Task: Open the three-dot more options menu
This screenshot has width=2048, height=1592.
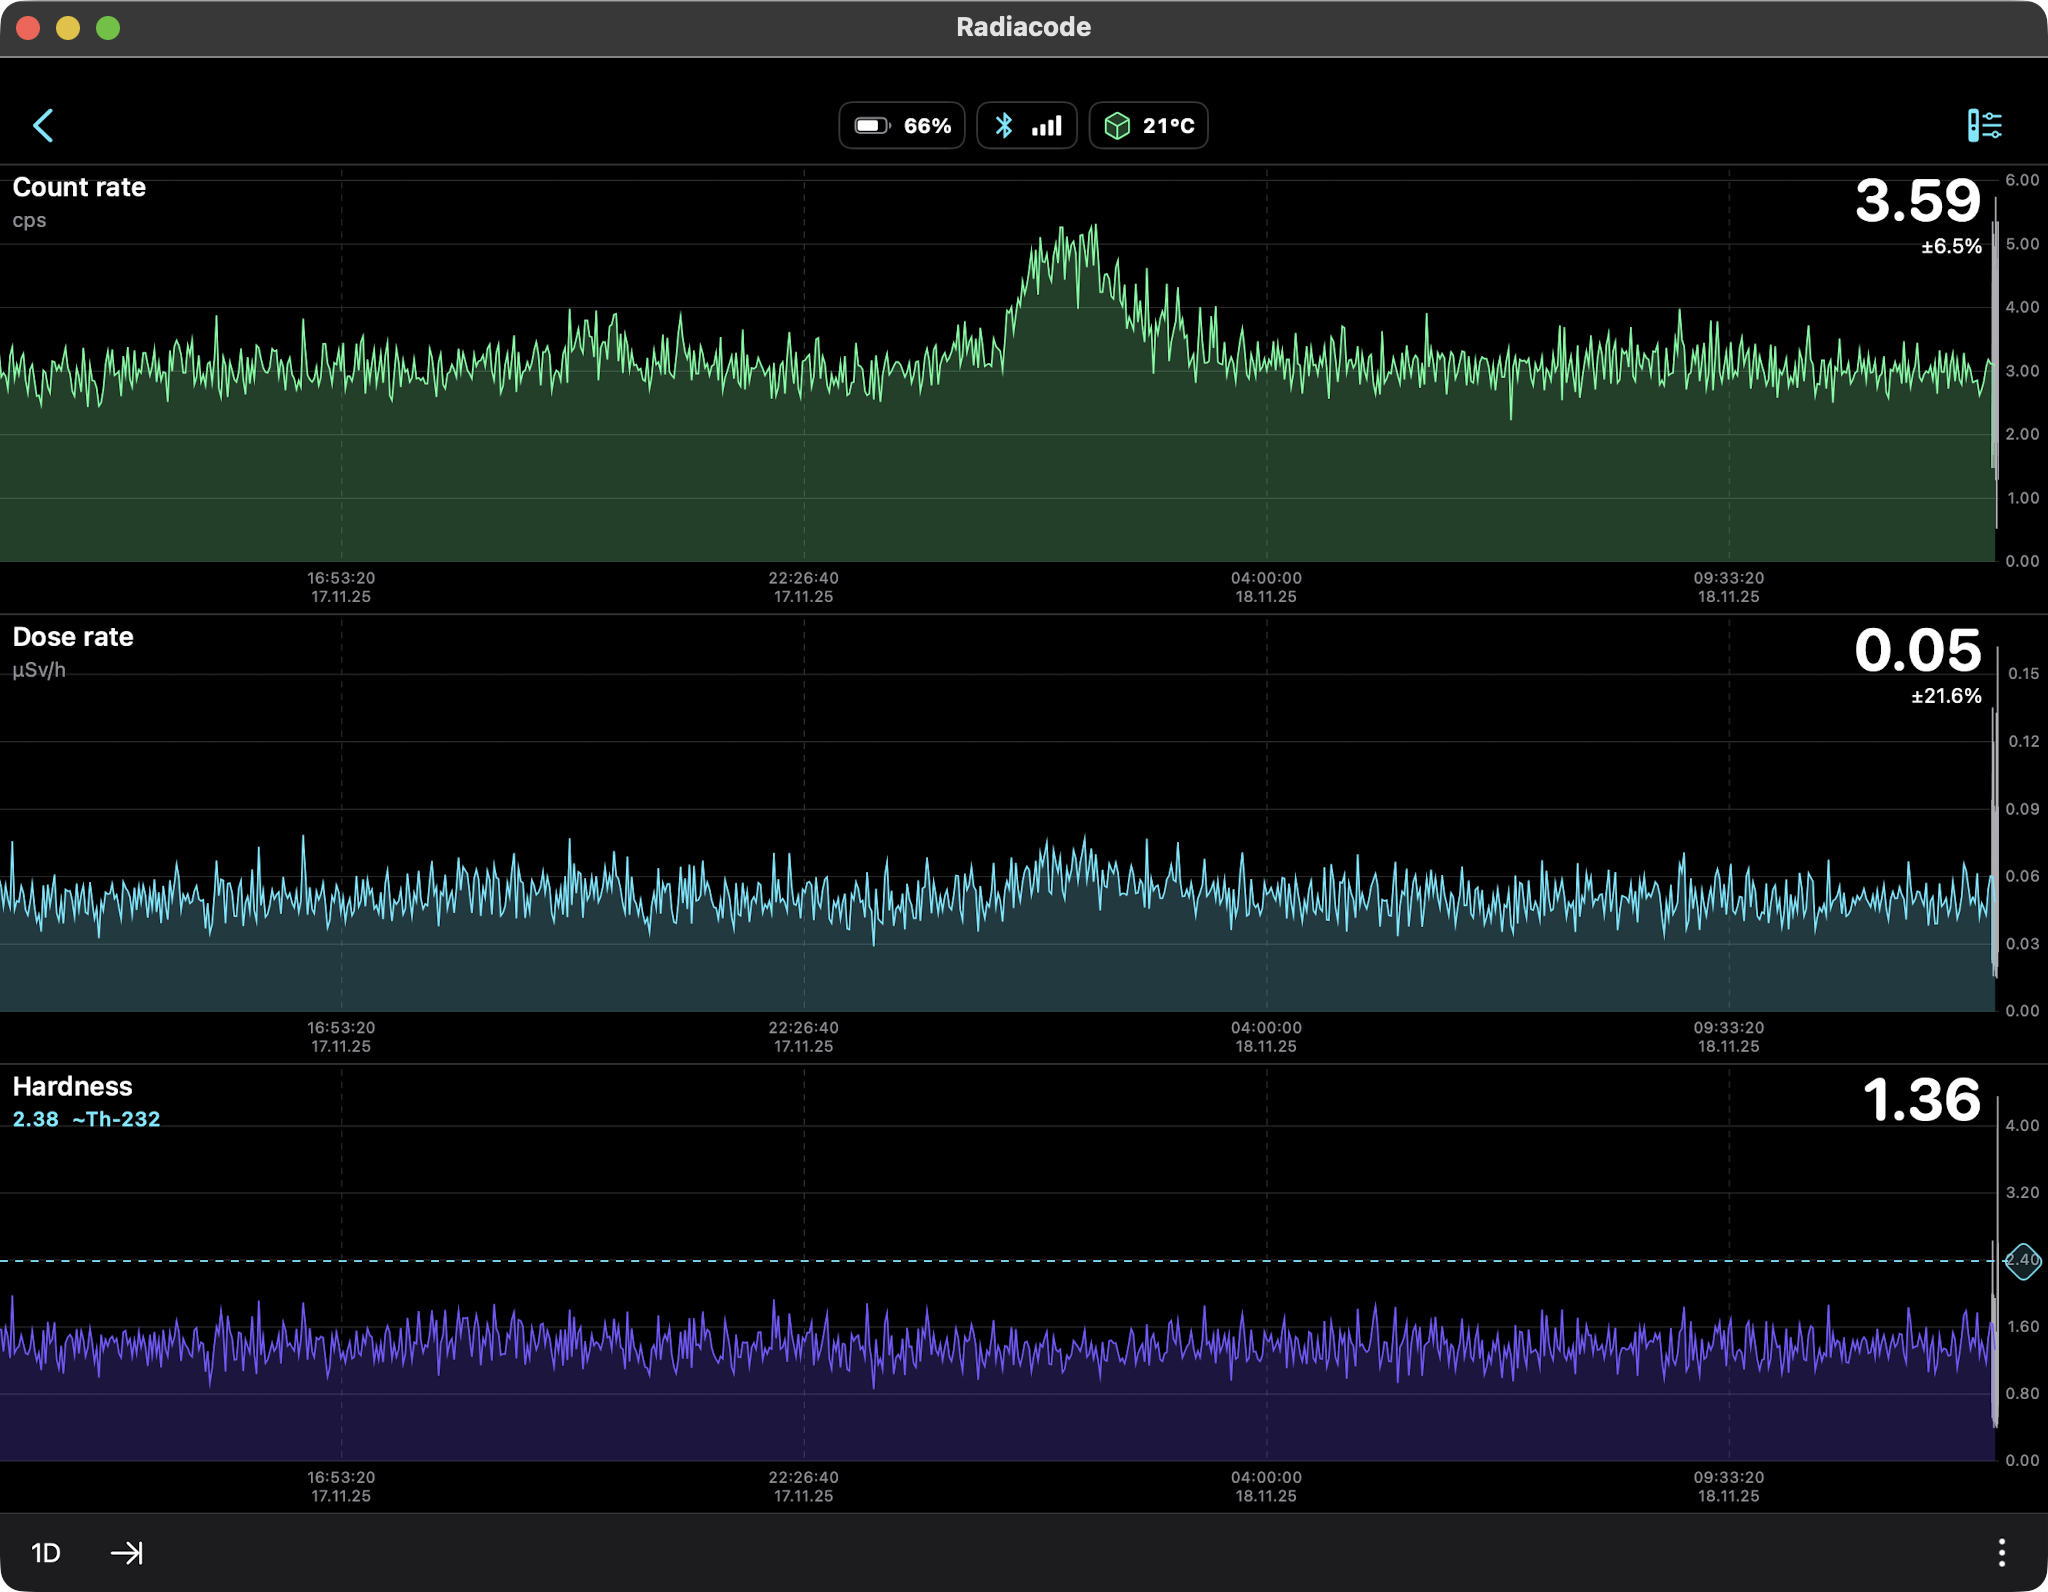Action: tap(2001, 1552)
